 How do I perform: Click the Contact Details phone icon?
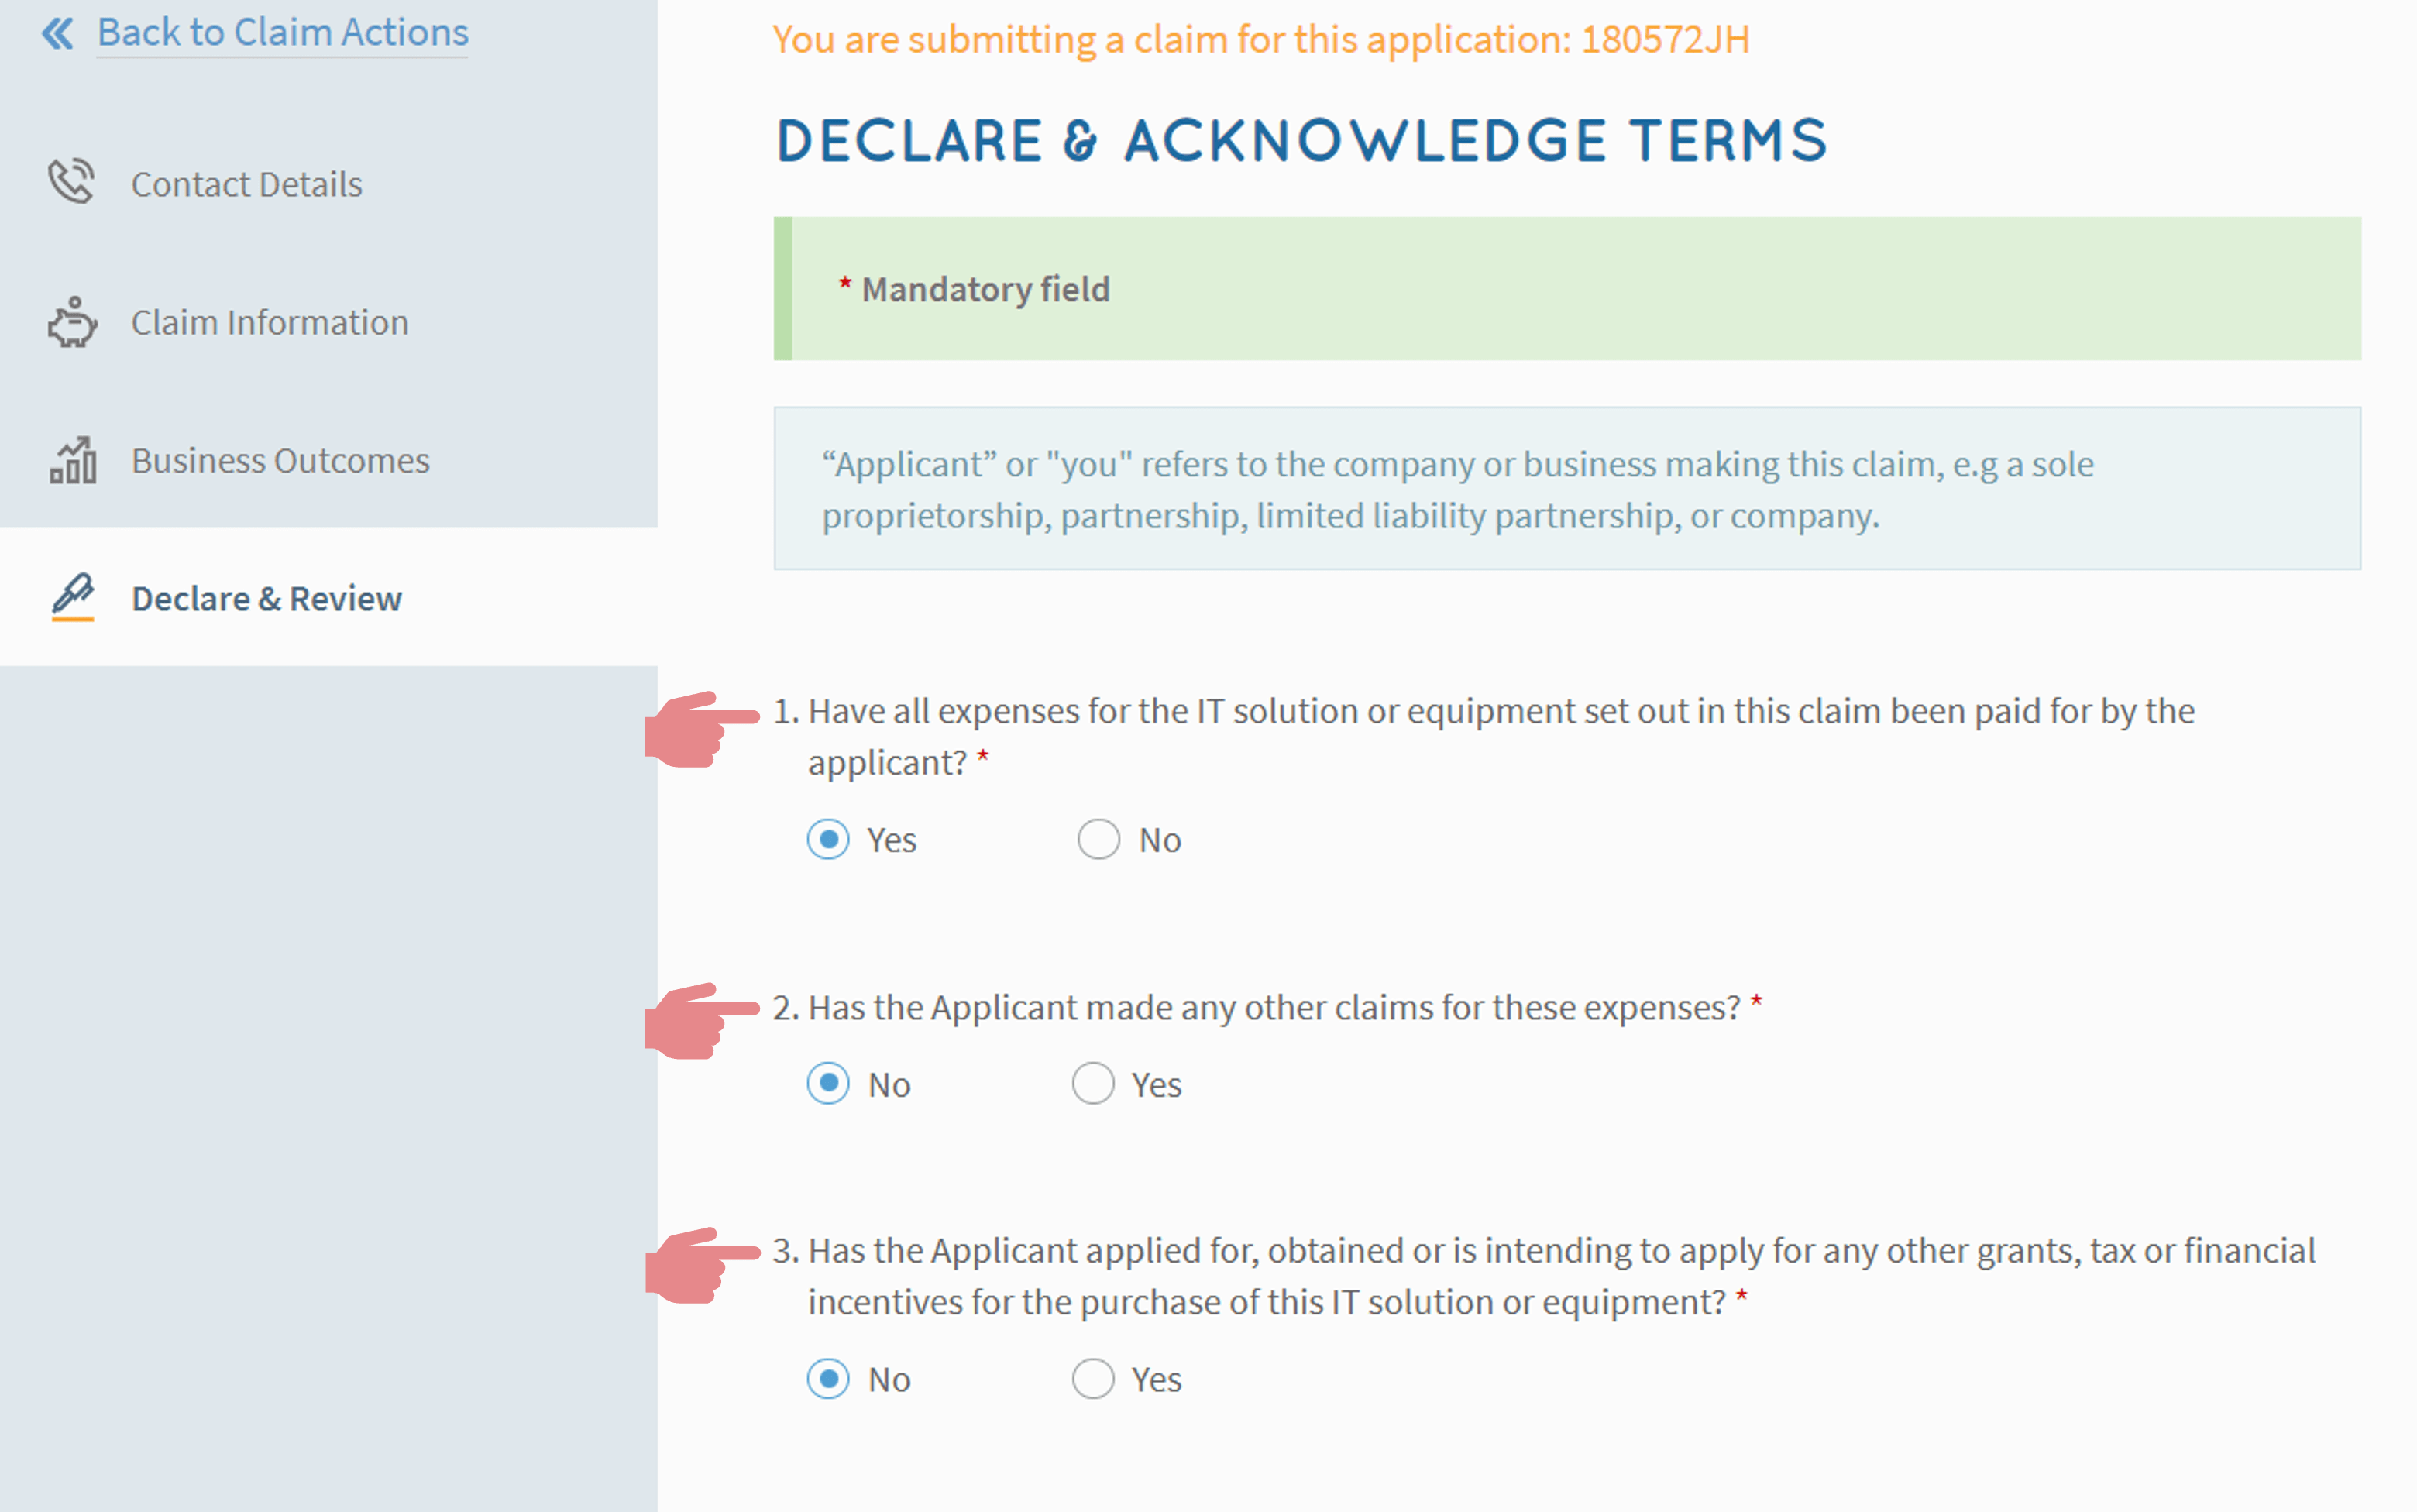point(72,183)
